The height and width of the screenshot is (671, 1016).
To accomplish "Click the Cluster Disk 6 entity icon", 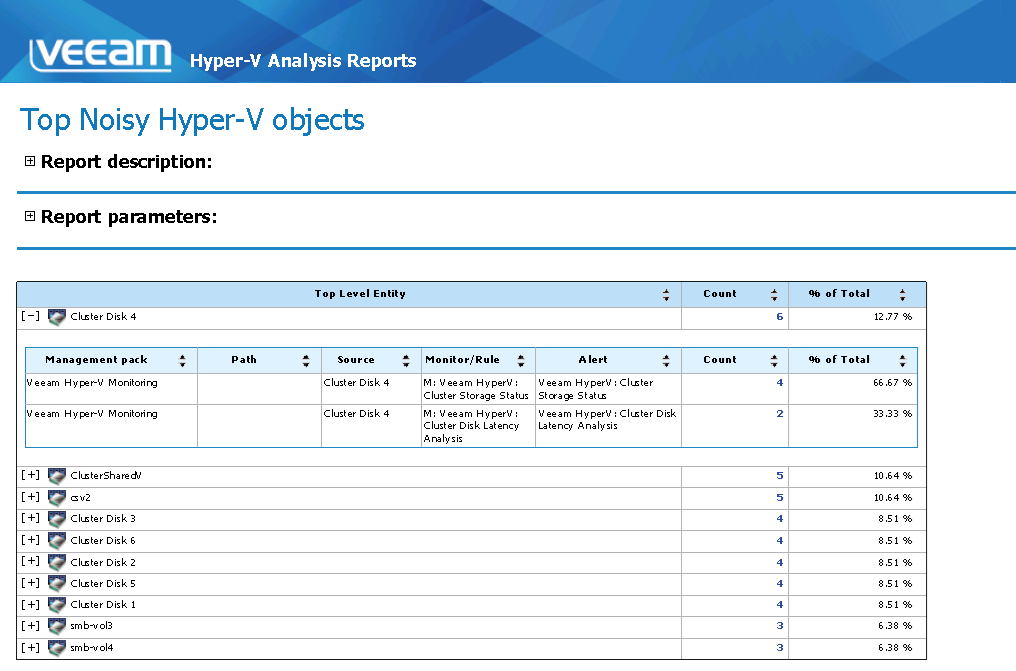I will pos(57,541).
